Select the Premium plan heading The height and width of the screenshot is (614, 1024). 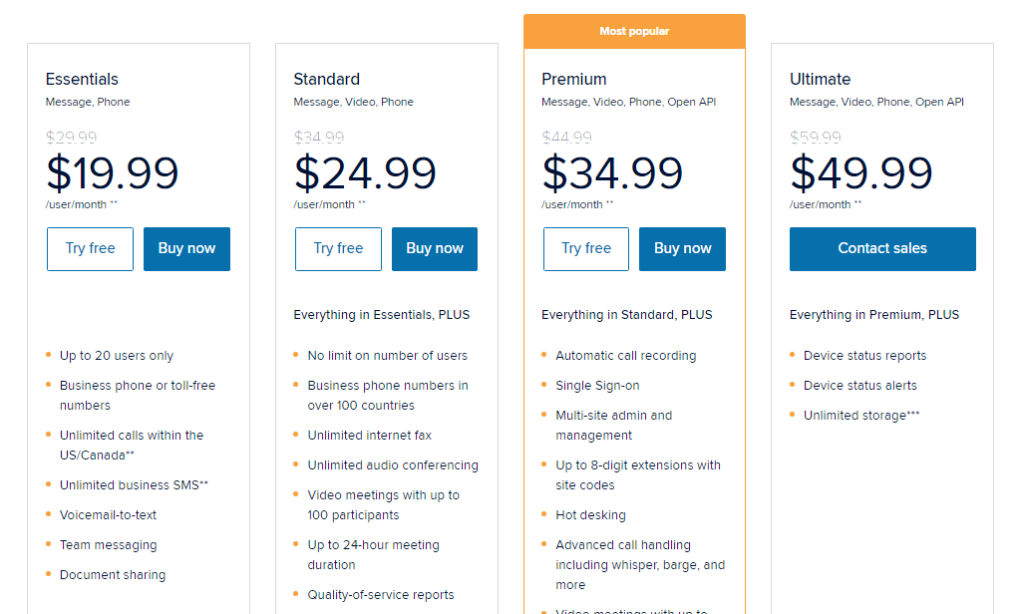coord(574,79)
